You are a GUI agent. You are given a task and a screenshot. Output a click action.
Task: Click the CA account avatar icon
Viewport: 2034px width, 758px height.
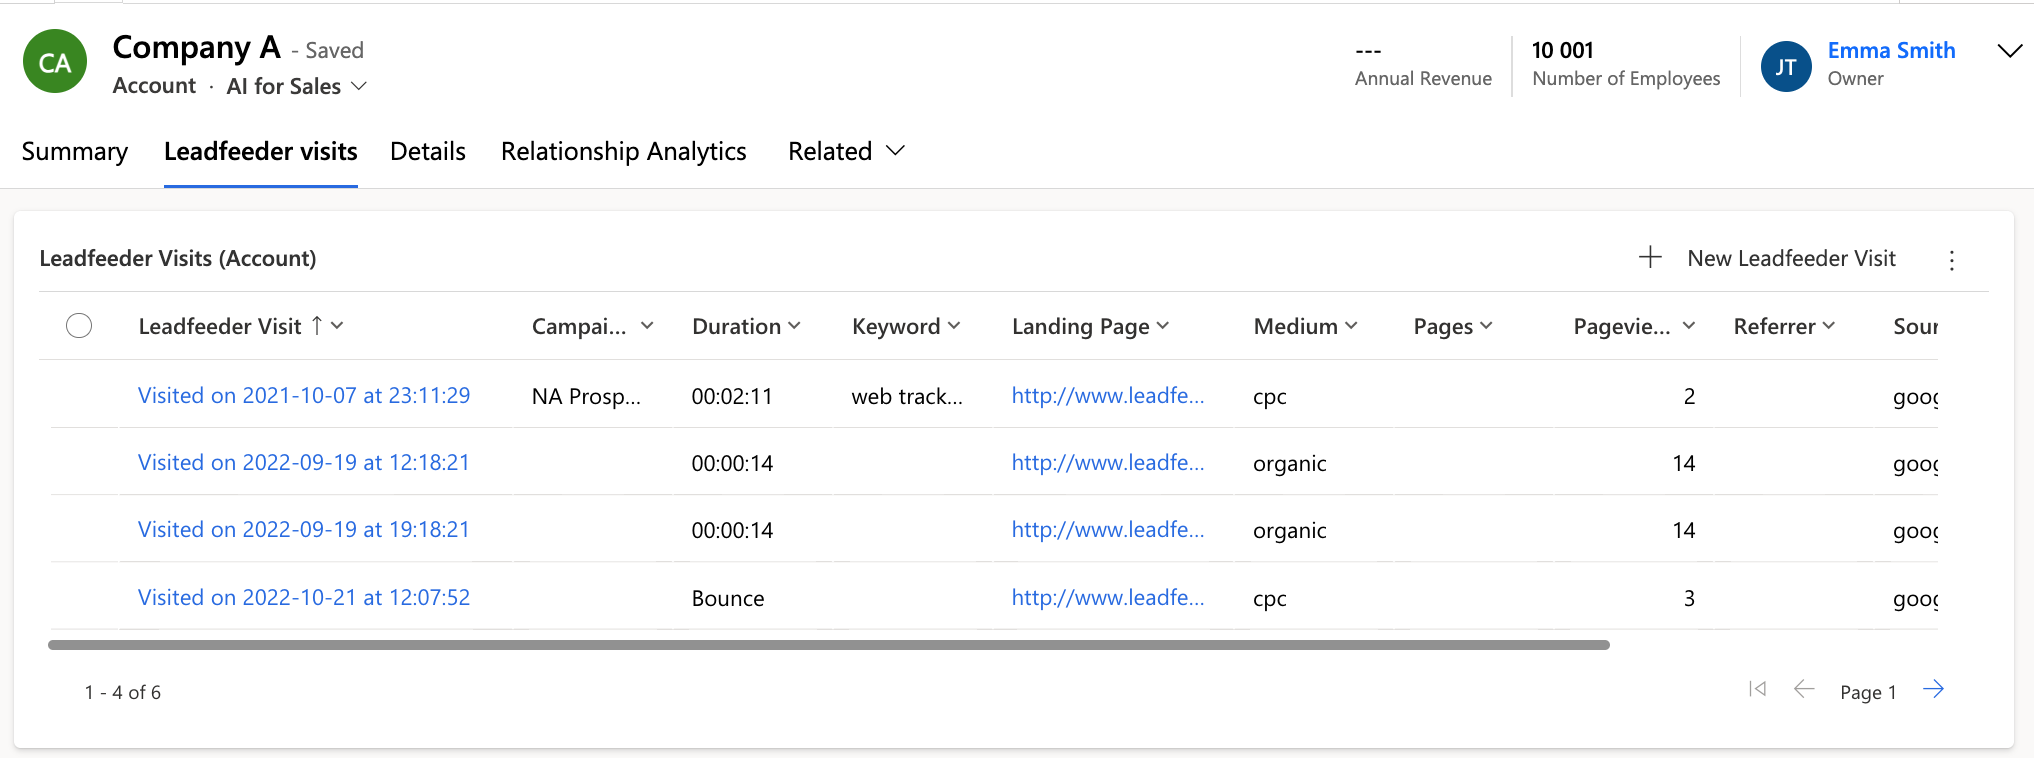tap(55, 62)
